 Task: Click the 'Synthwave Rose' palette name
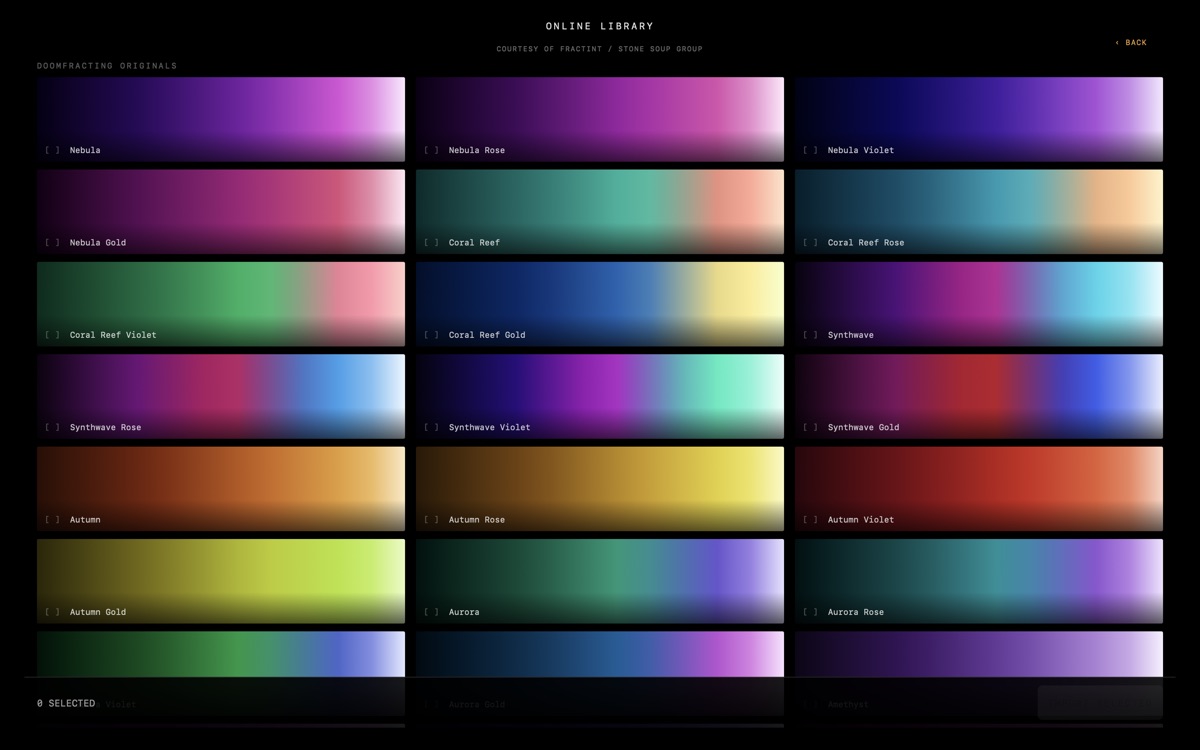point(106,428)
